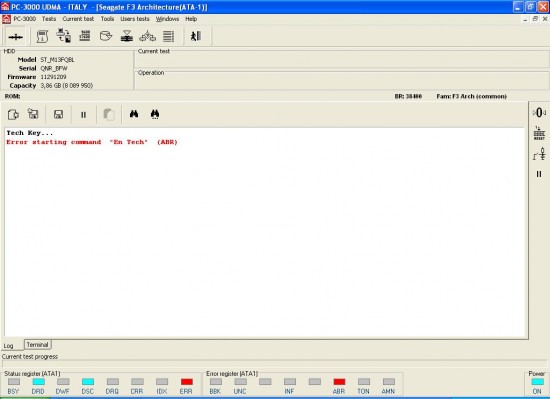This screenshot has height=399, width=550.
Task: Restore the inner MDI child window
Action: click(535, 19)
